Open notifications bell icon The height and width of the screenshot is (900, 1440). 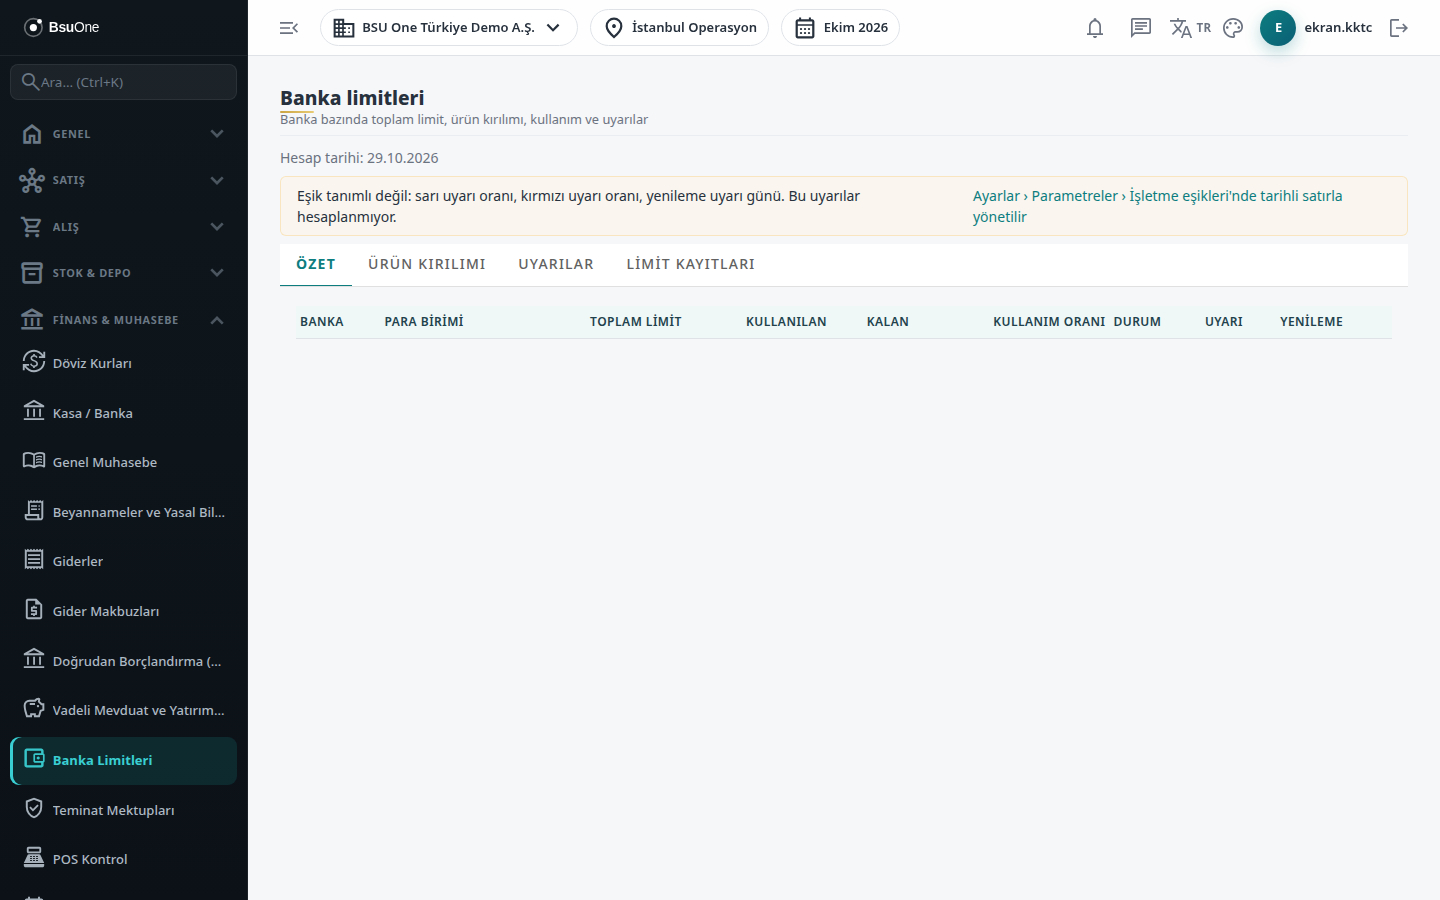click(x=1095, y=28)
